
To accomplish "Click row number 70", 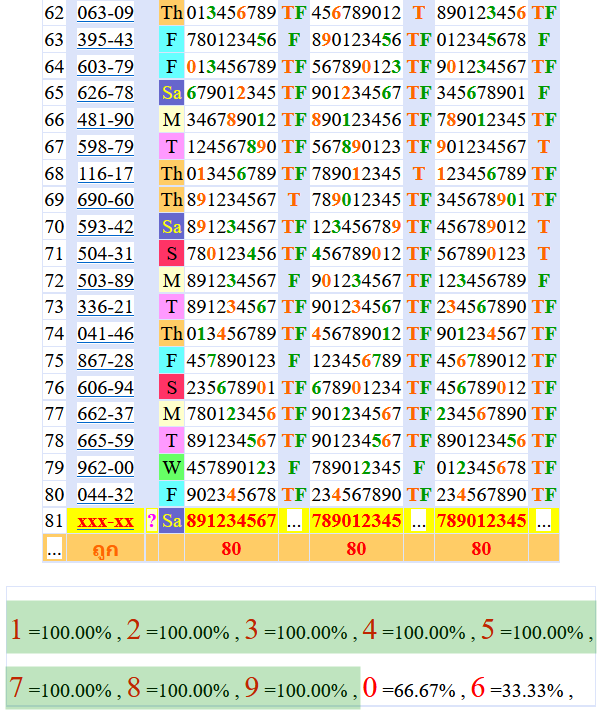I will point(54,227).
